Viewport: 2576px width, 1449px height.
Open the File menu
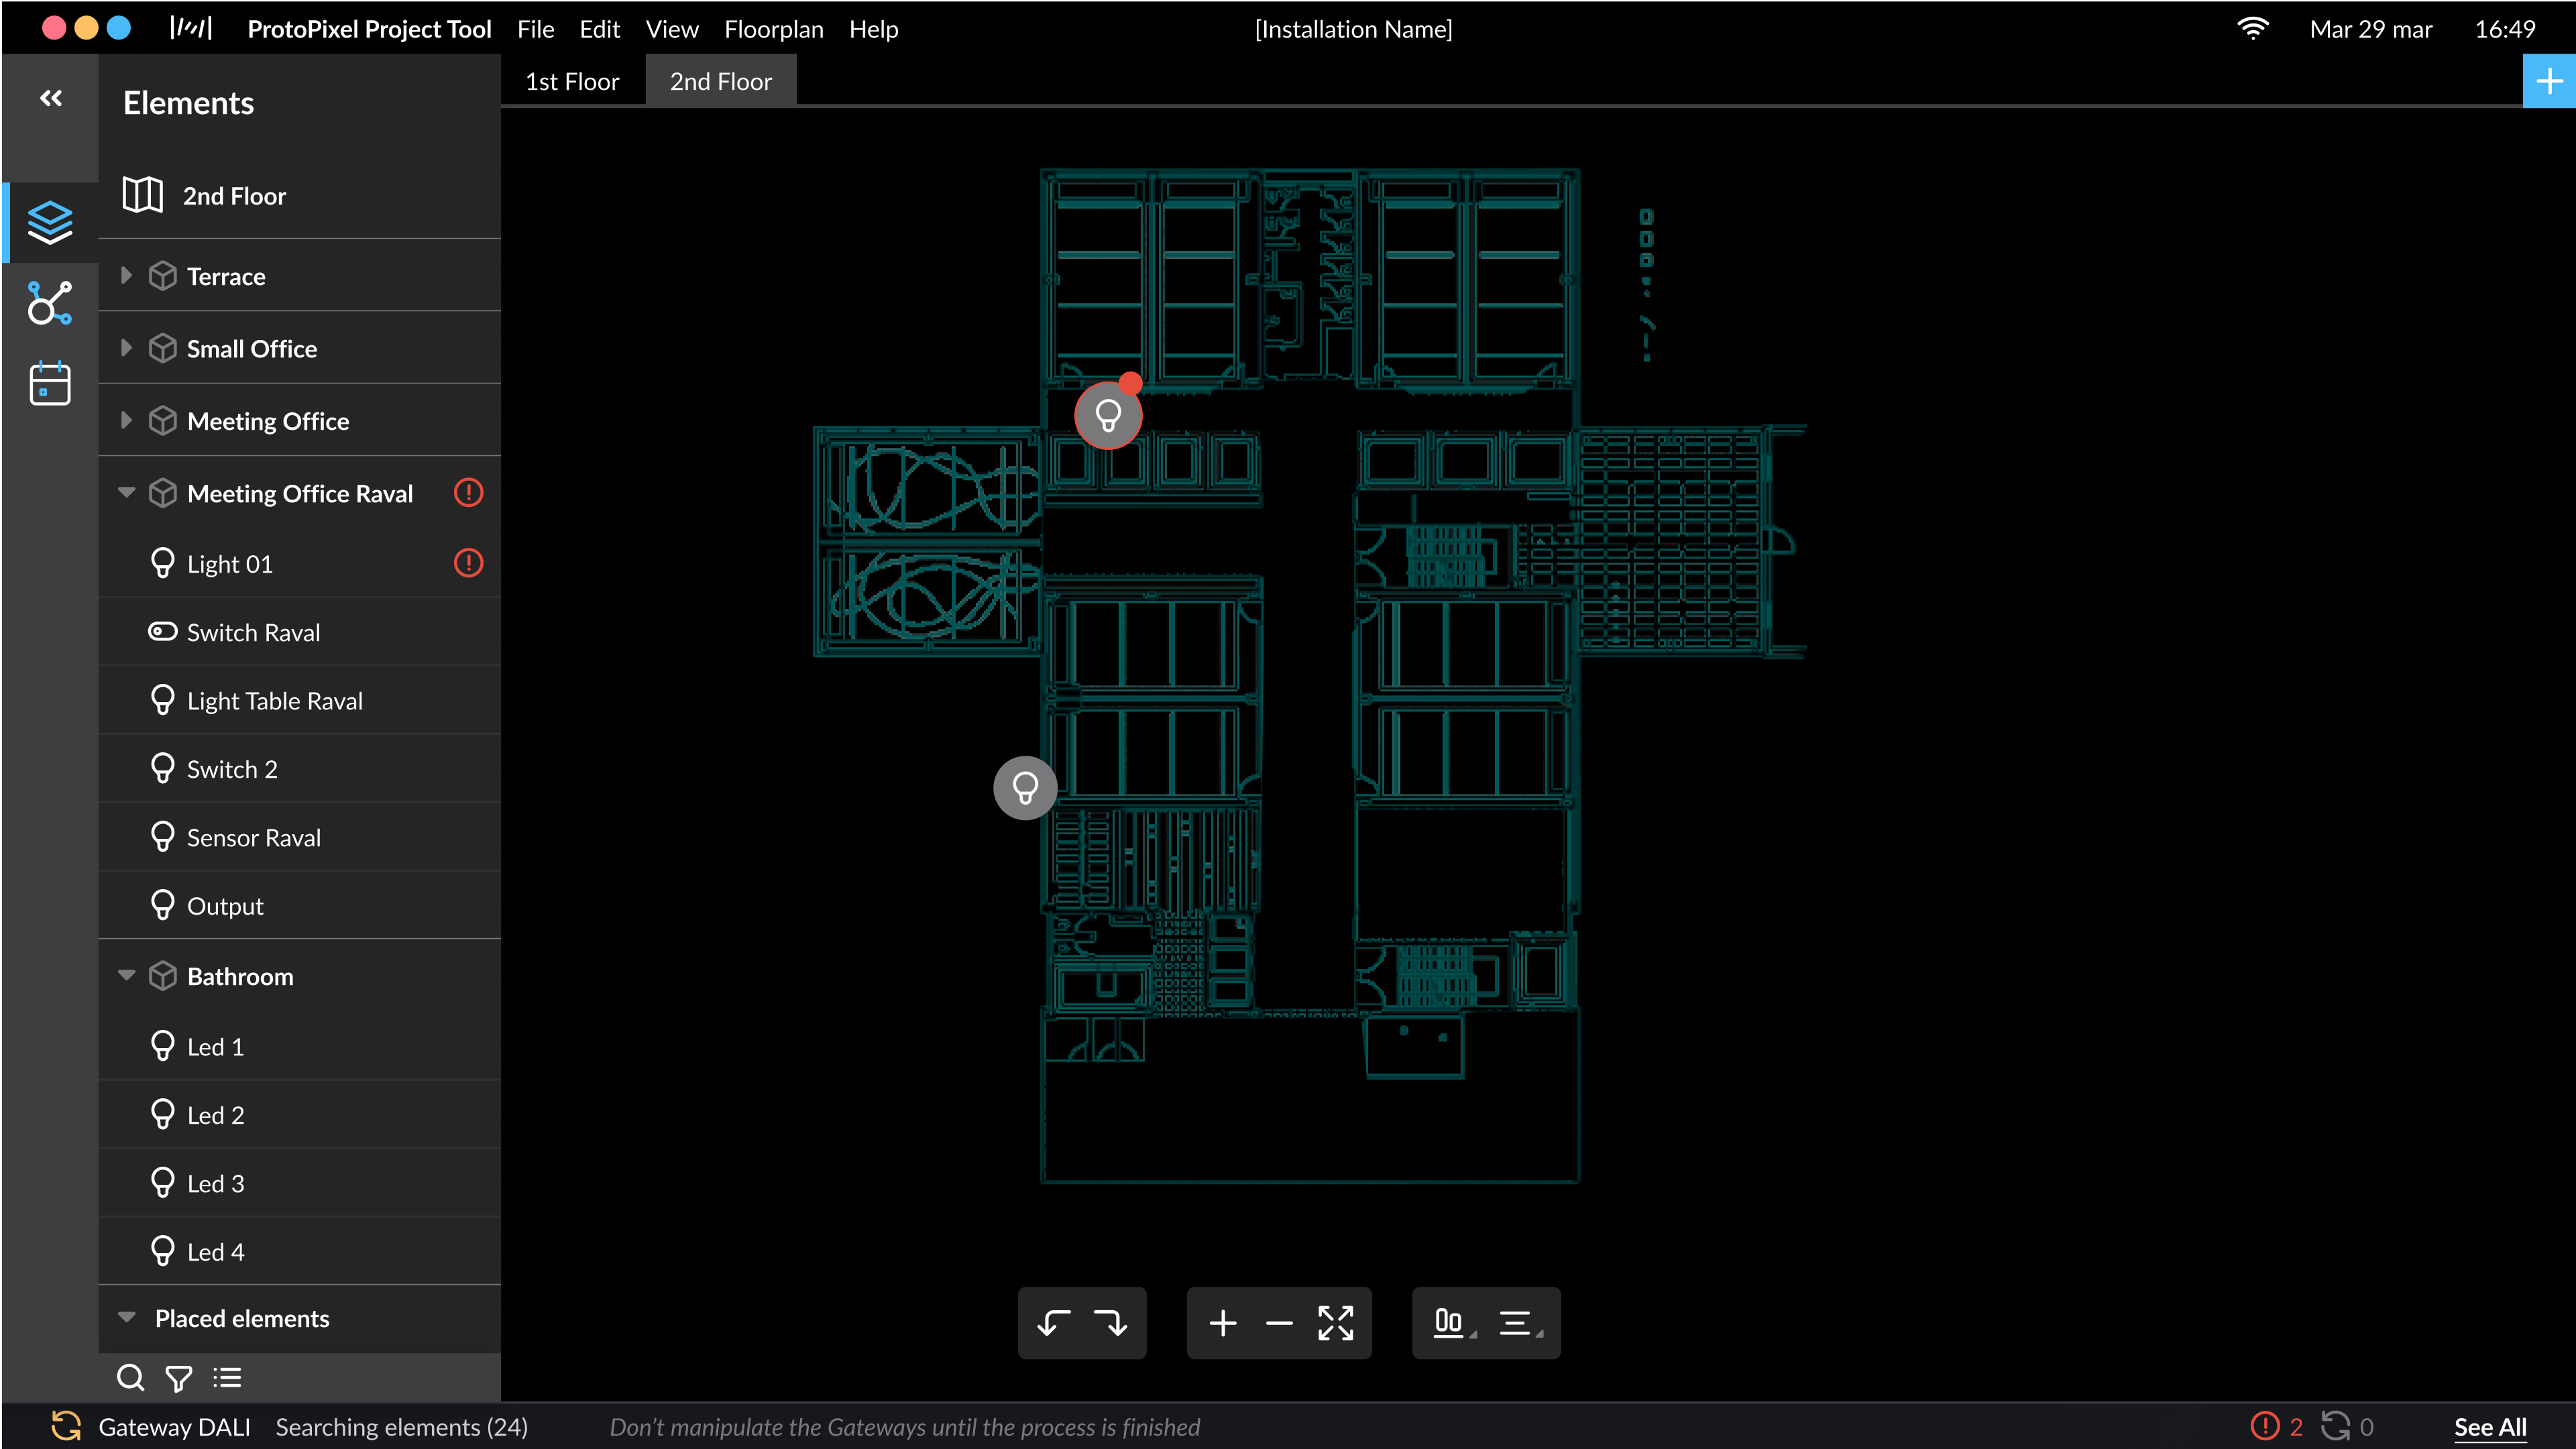pyautogui.click(x=535, y=29)
